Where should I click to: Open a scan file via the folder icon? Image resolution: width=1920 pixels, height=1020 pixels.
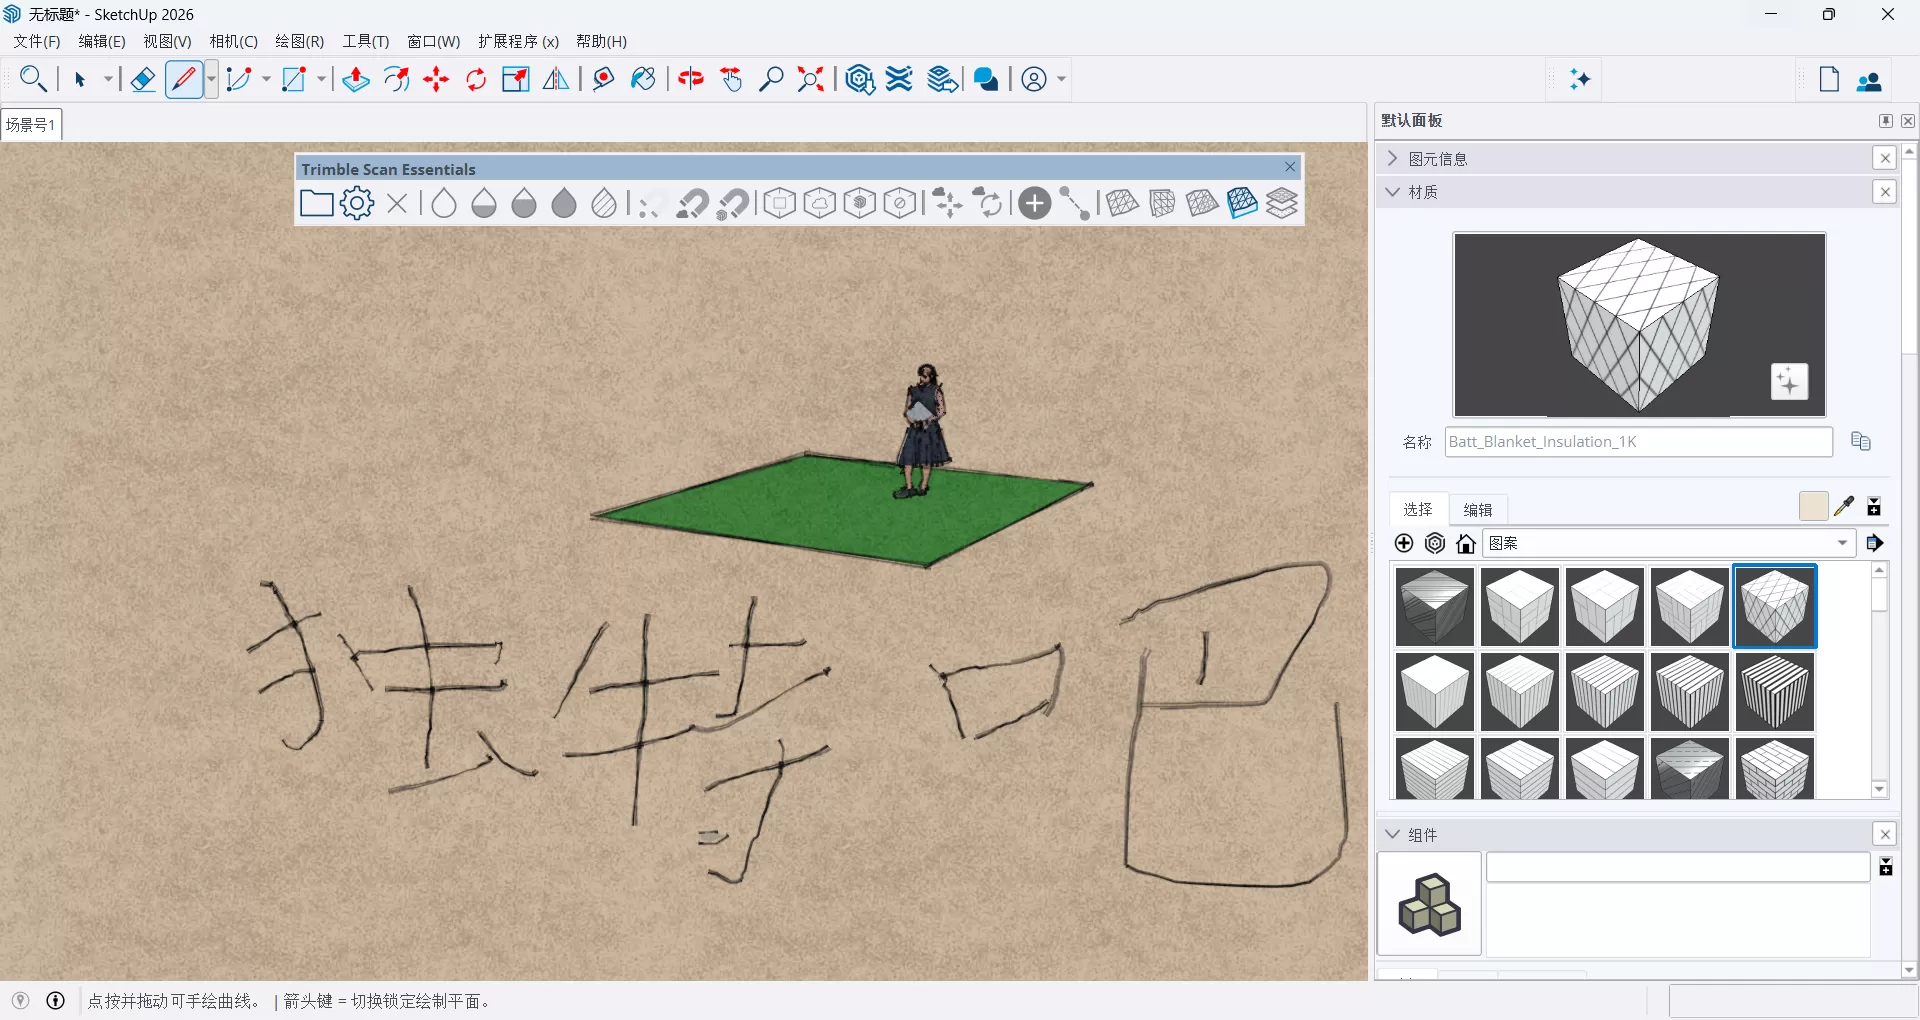tap(316, 203)
